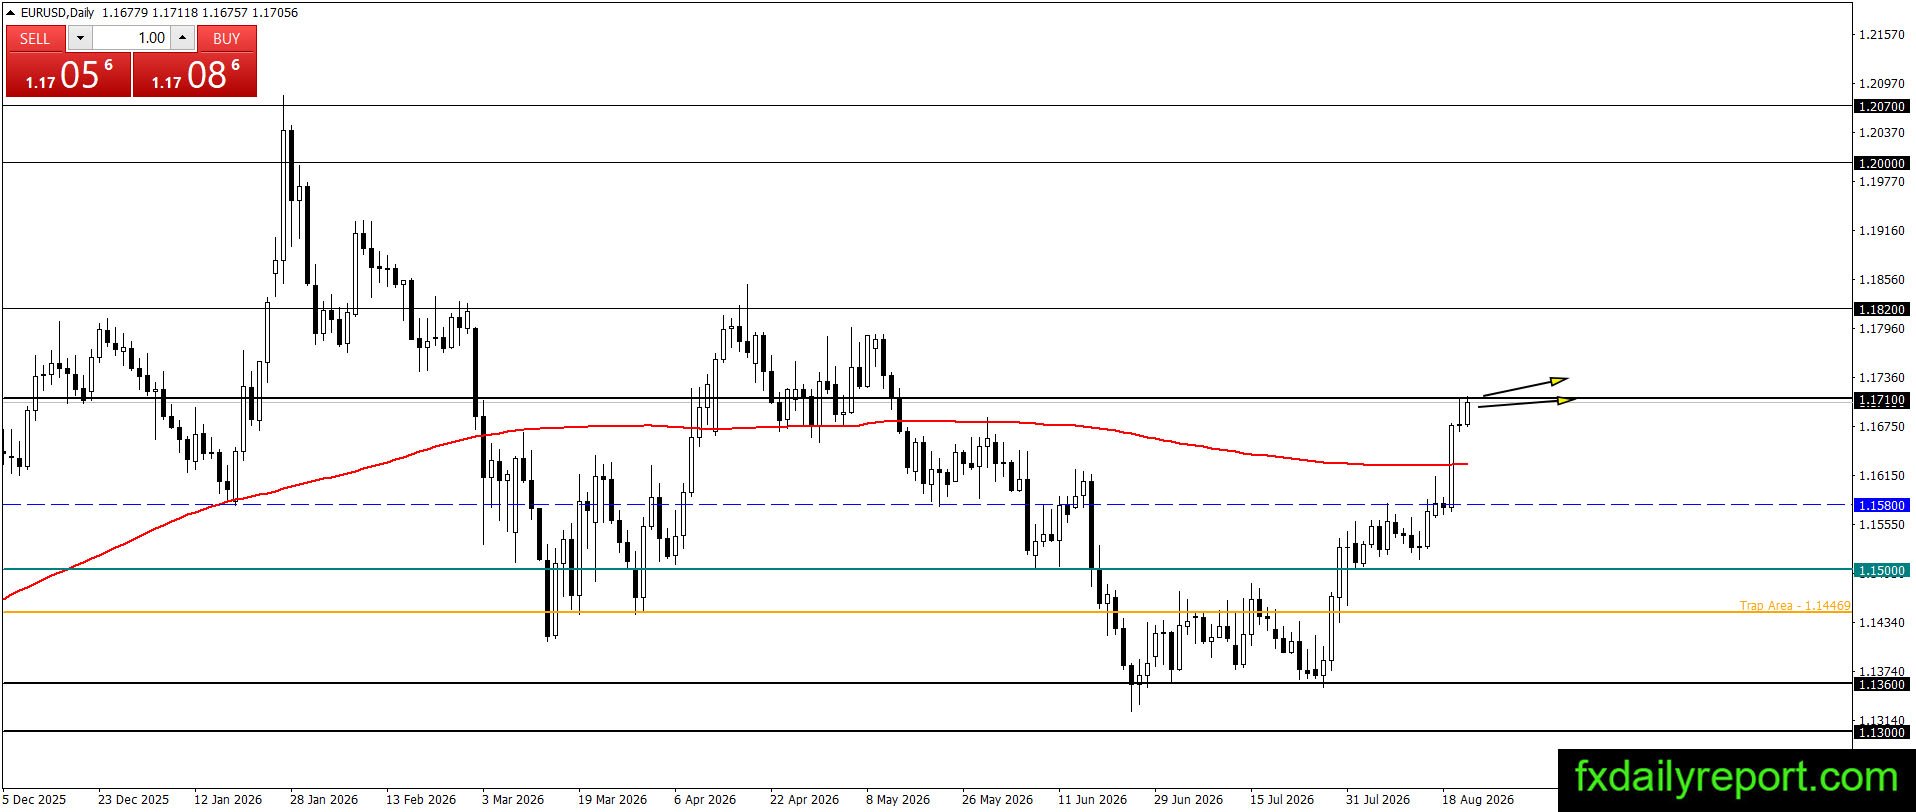Click the 1.18200 price level label
The image size is (1916, 812).
[1881, 310]
